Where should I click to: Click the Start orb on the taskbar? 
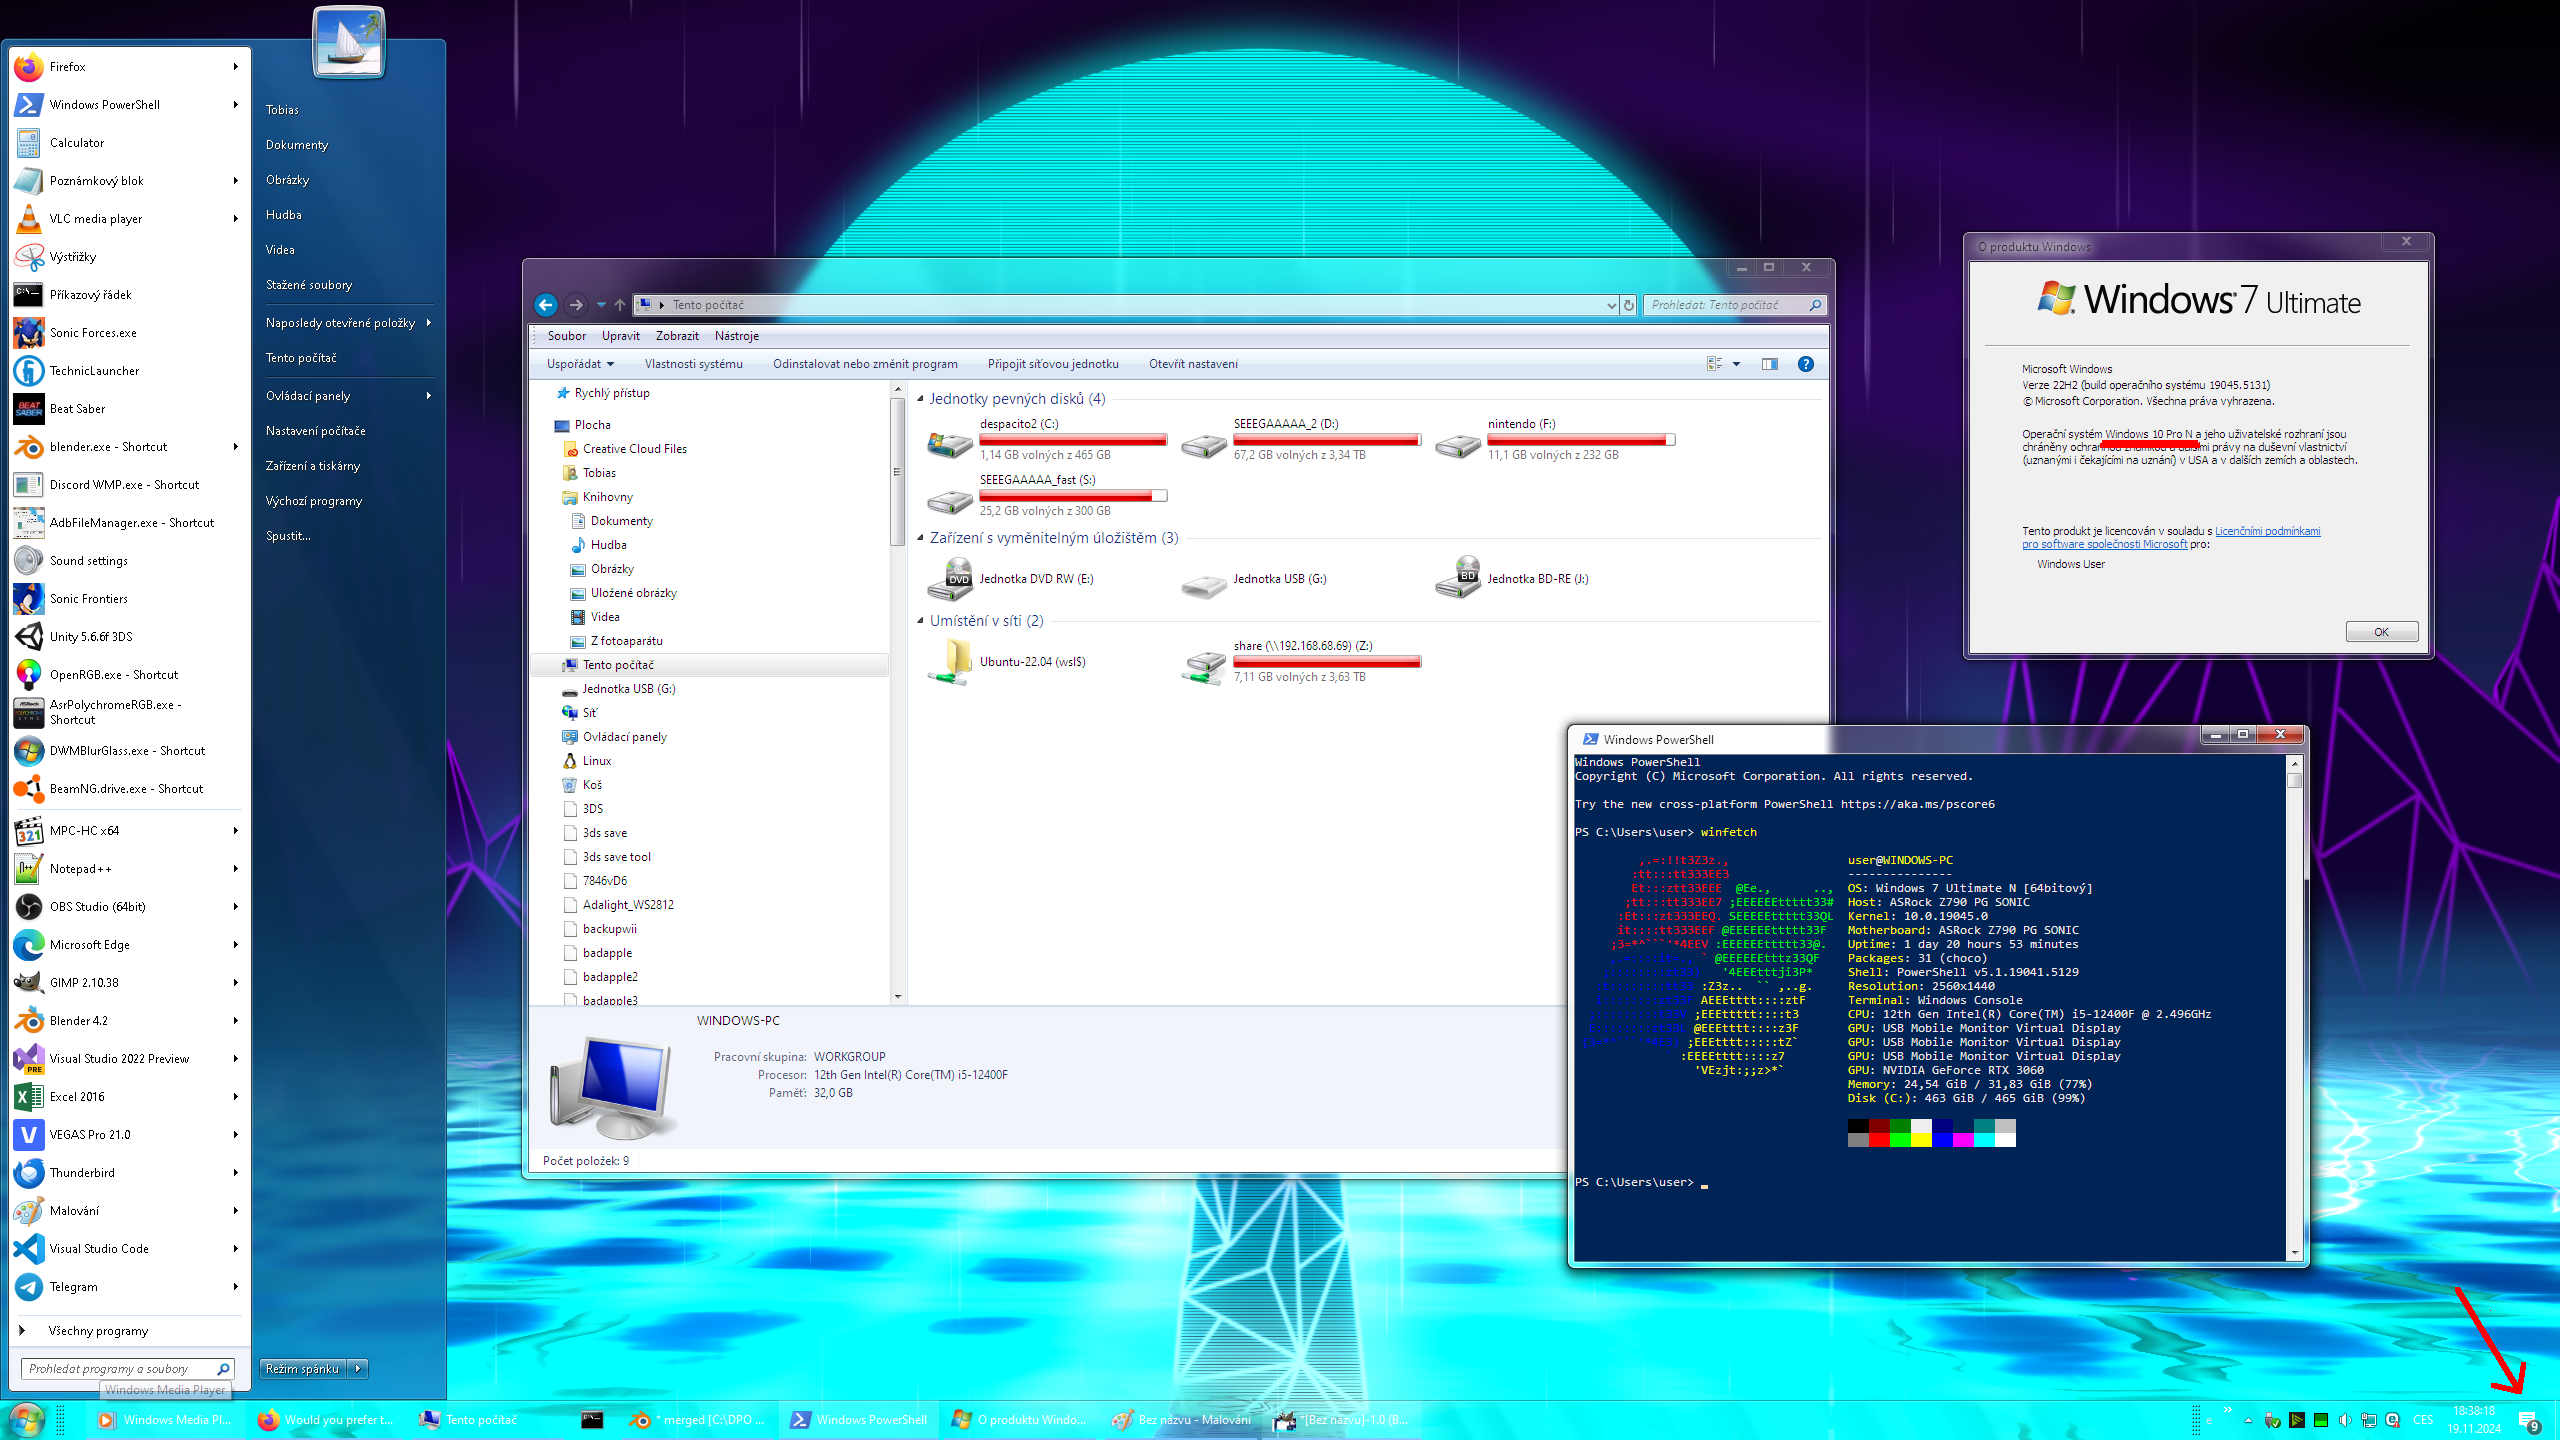27,1420
